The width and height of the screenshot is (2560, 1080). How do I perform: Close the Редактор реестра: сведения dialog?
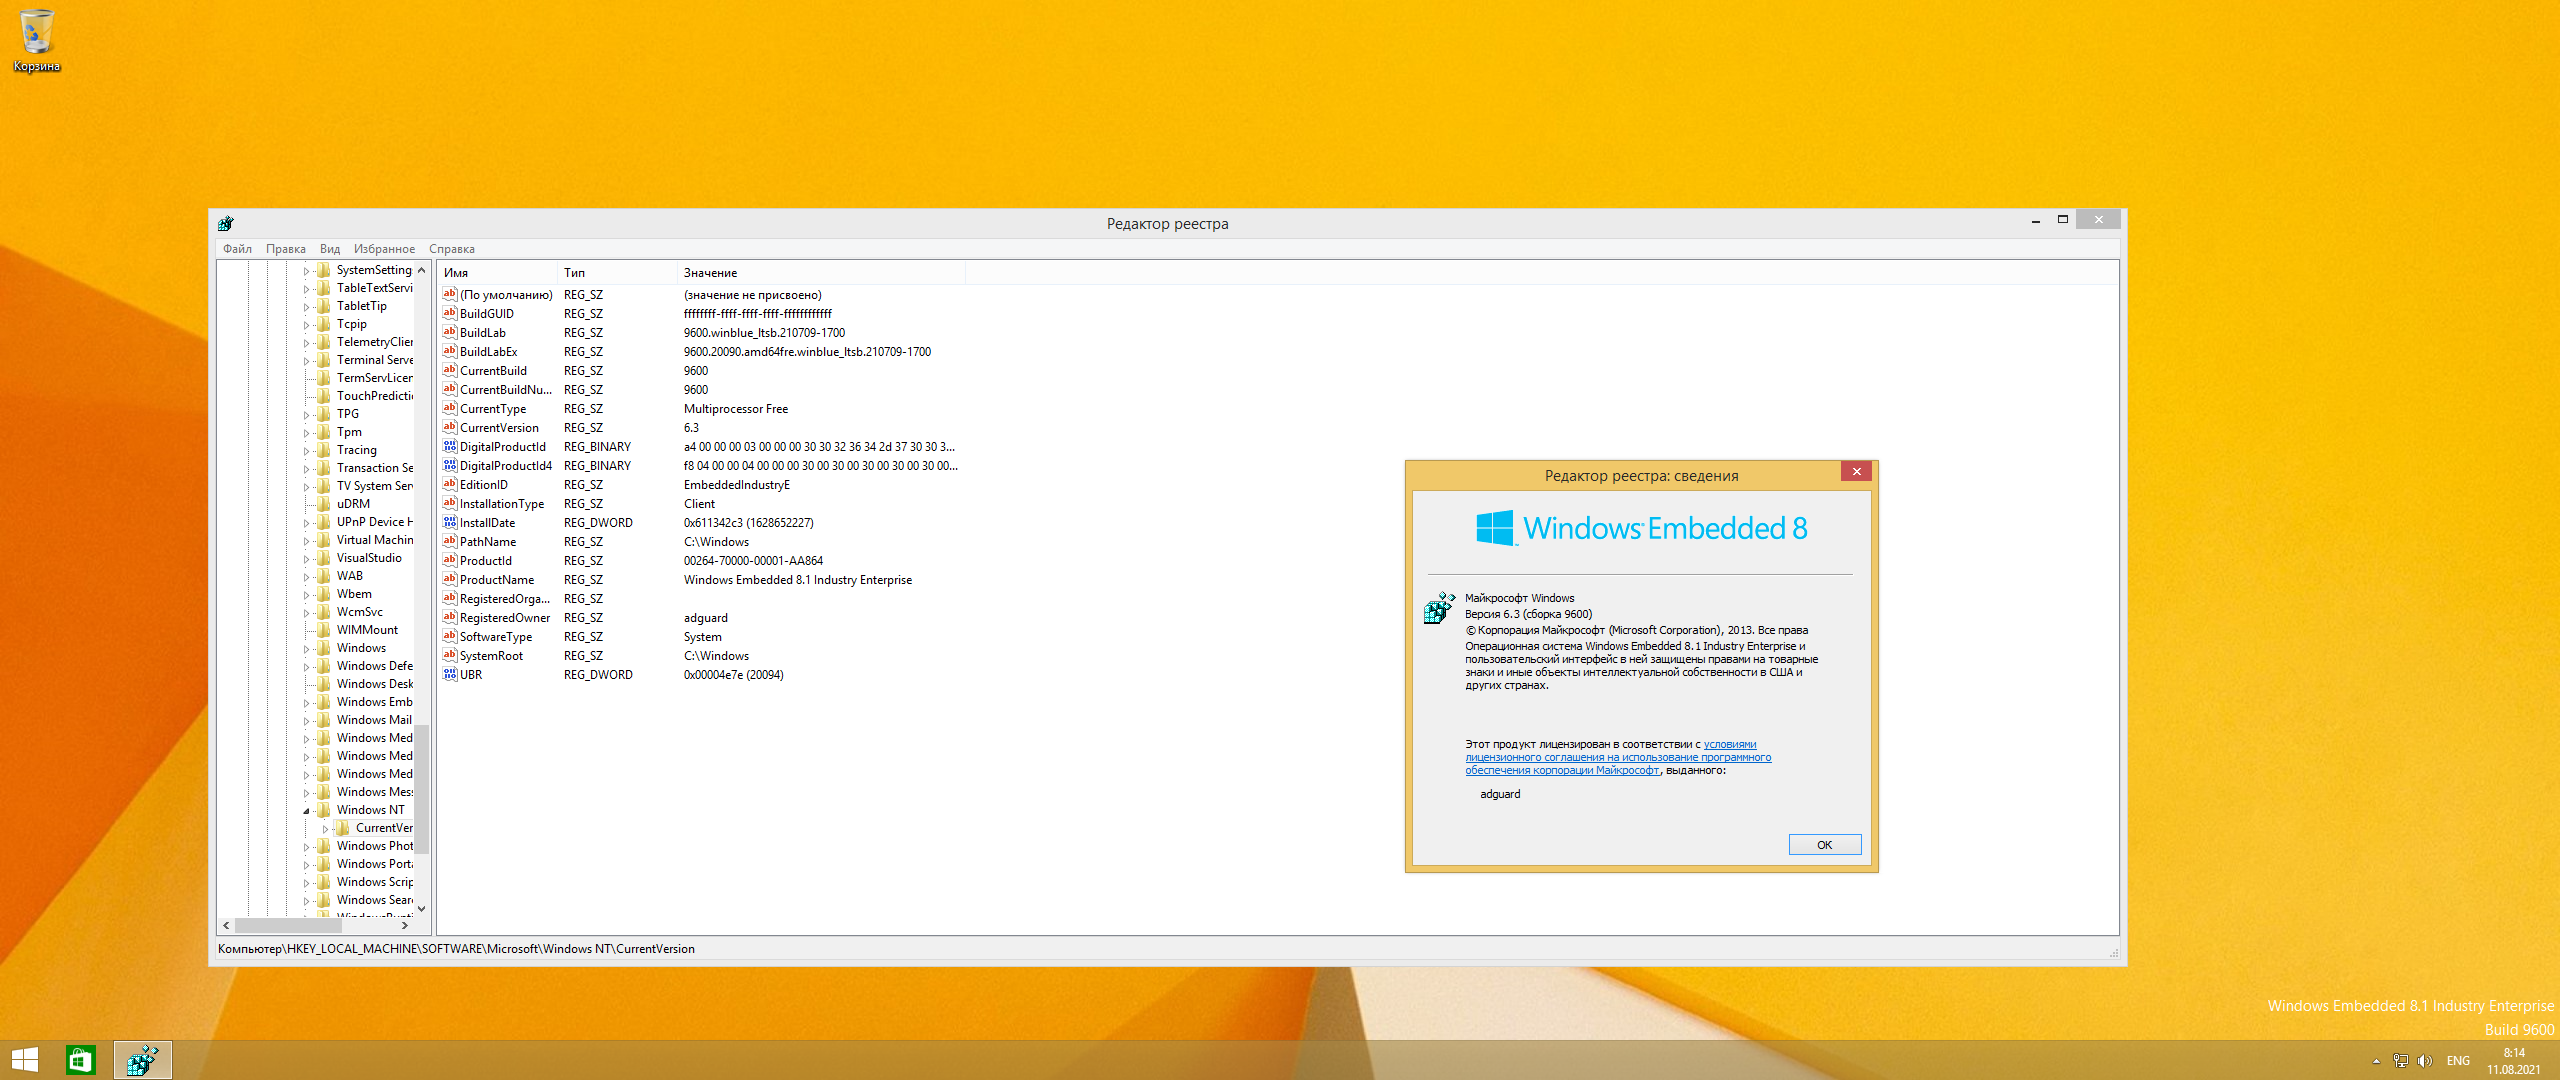pyautogui.click(x=1856, y=471)
